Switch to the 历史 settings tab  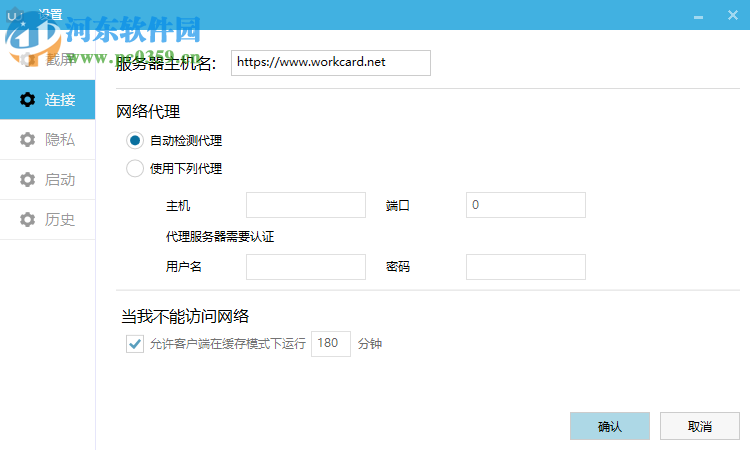(x=47, y=220)
